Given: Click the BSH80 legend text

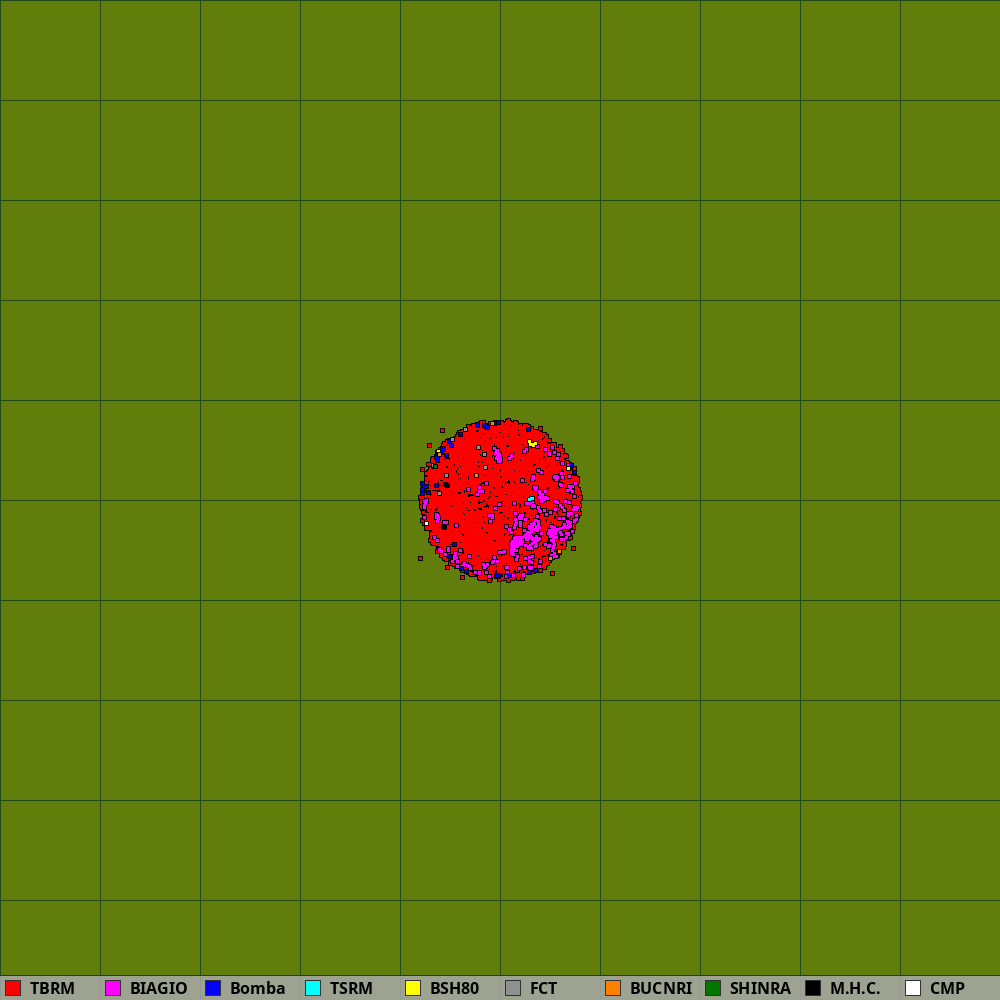Looking at the screenshot, I should tap(454, 988).
